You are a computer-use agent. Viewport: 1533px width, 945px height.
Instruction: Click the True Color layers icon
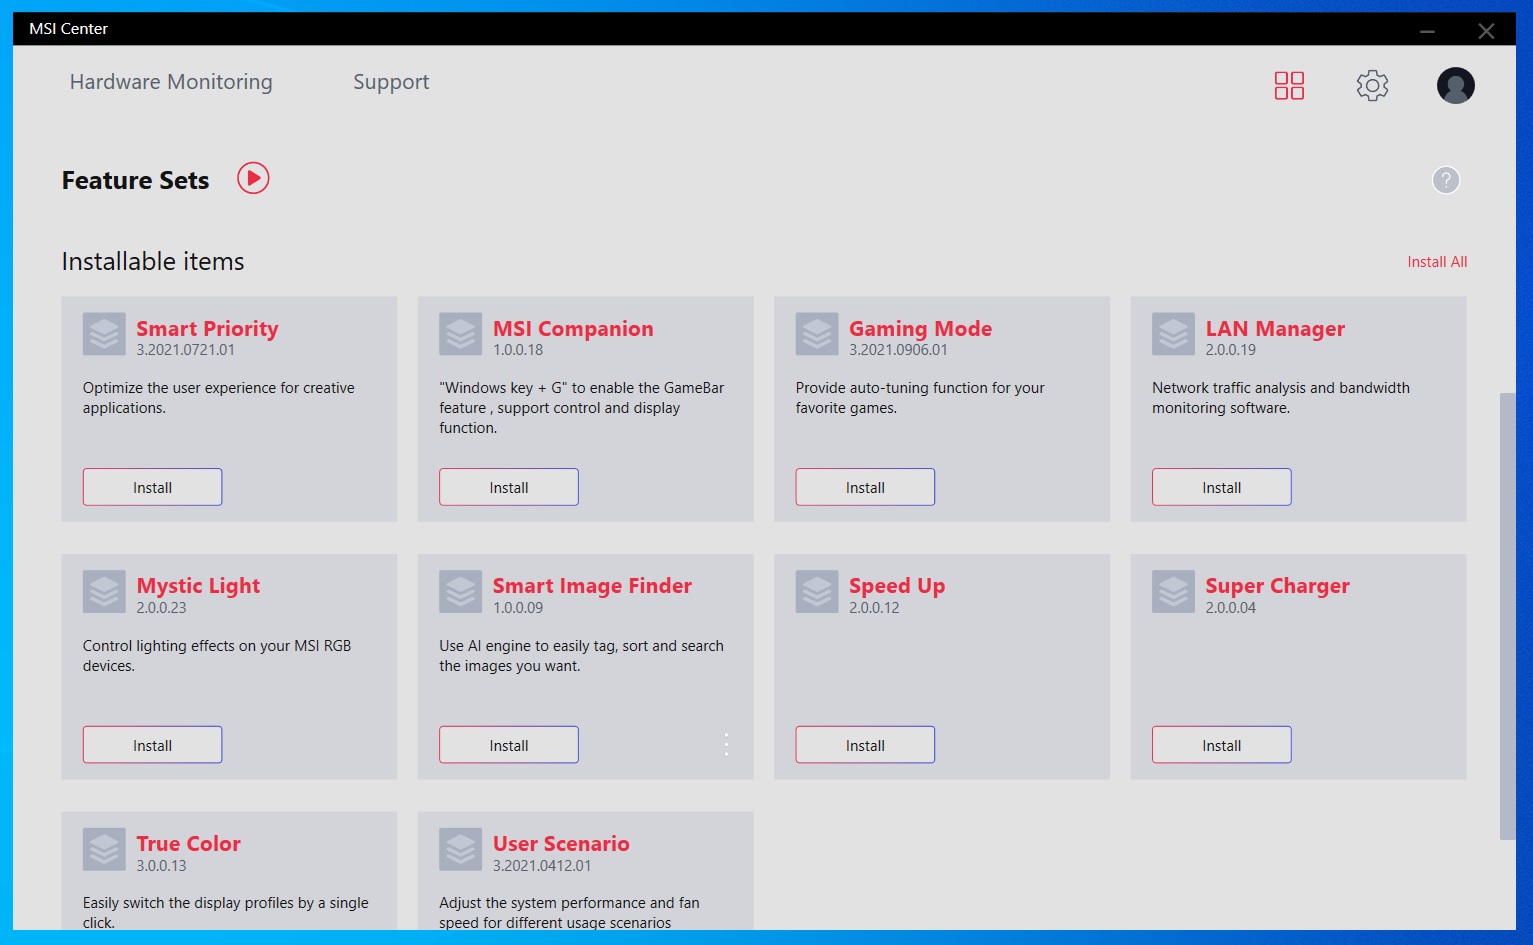(x=104, y=850)
